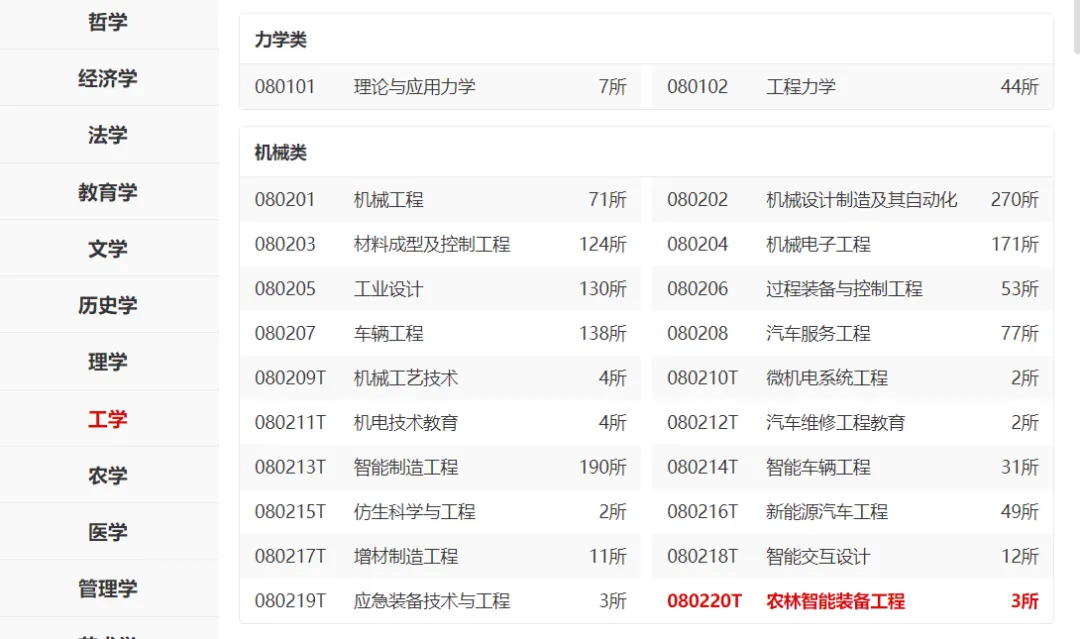Select the 哲学 category in sidebar
The image size is (1080, 639).
(x=108, y=22)
